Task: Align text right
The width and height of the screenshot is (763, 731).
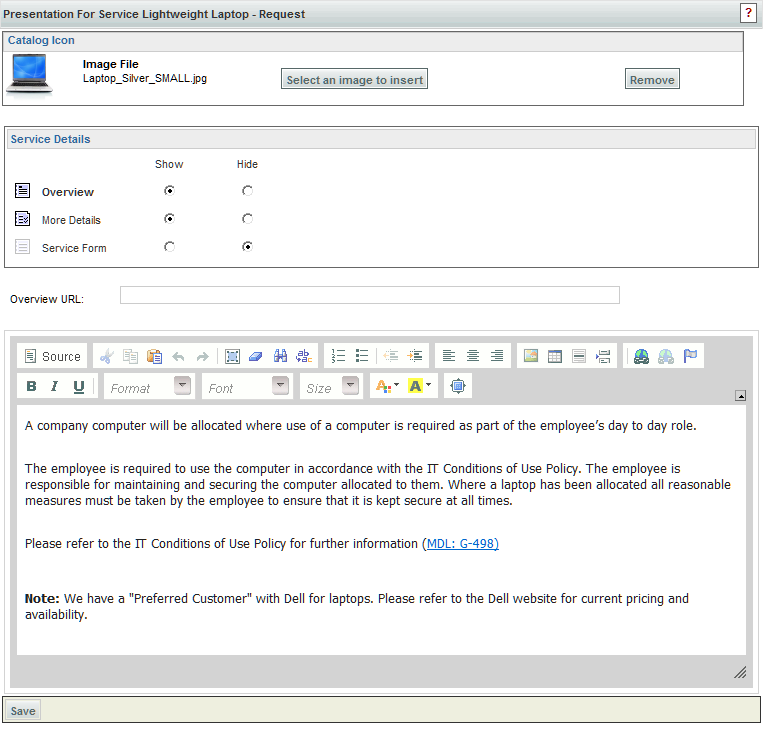Action: (x=497, y=356)
